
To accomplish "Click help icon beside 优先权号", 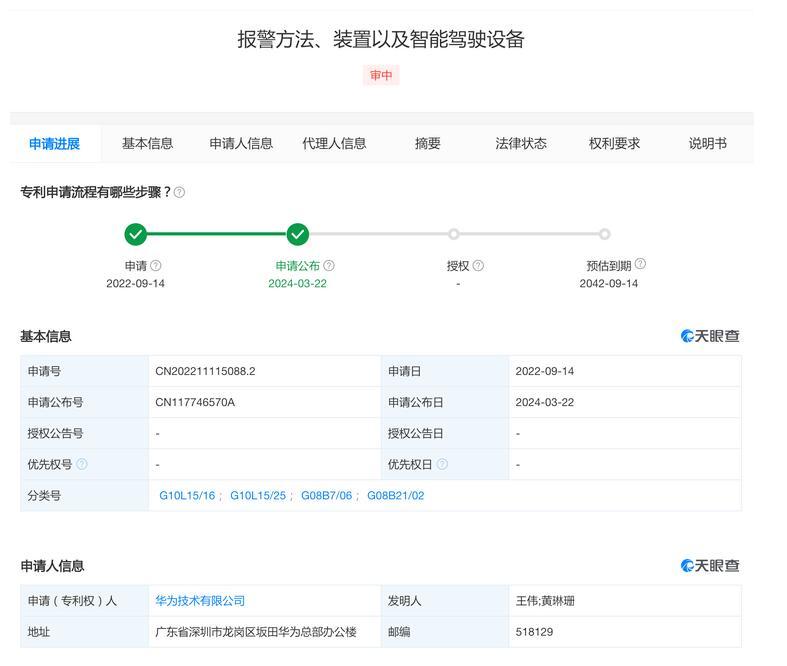I will [x=82, y=464].
